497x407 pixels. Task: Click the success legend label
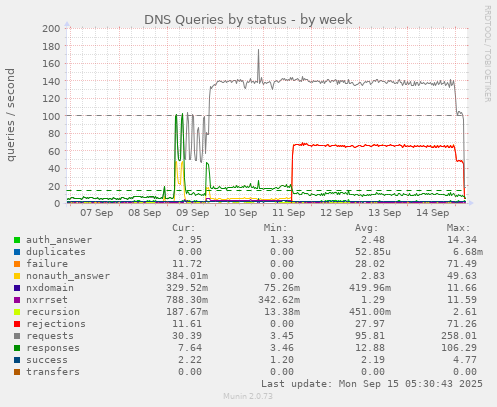click(47, 360)
